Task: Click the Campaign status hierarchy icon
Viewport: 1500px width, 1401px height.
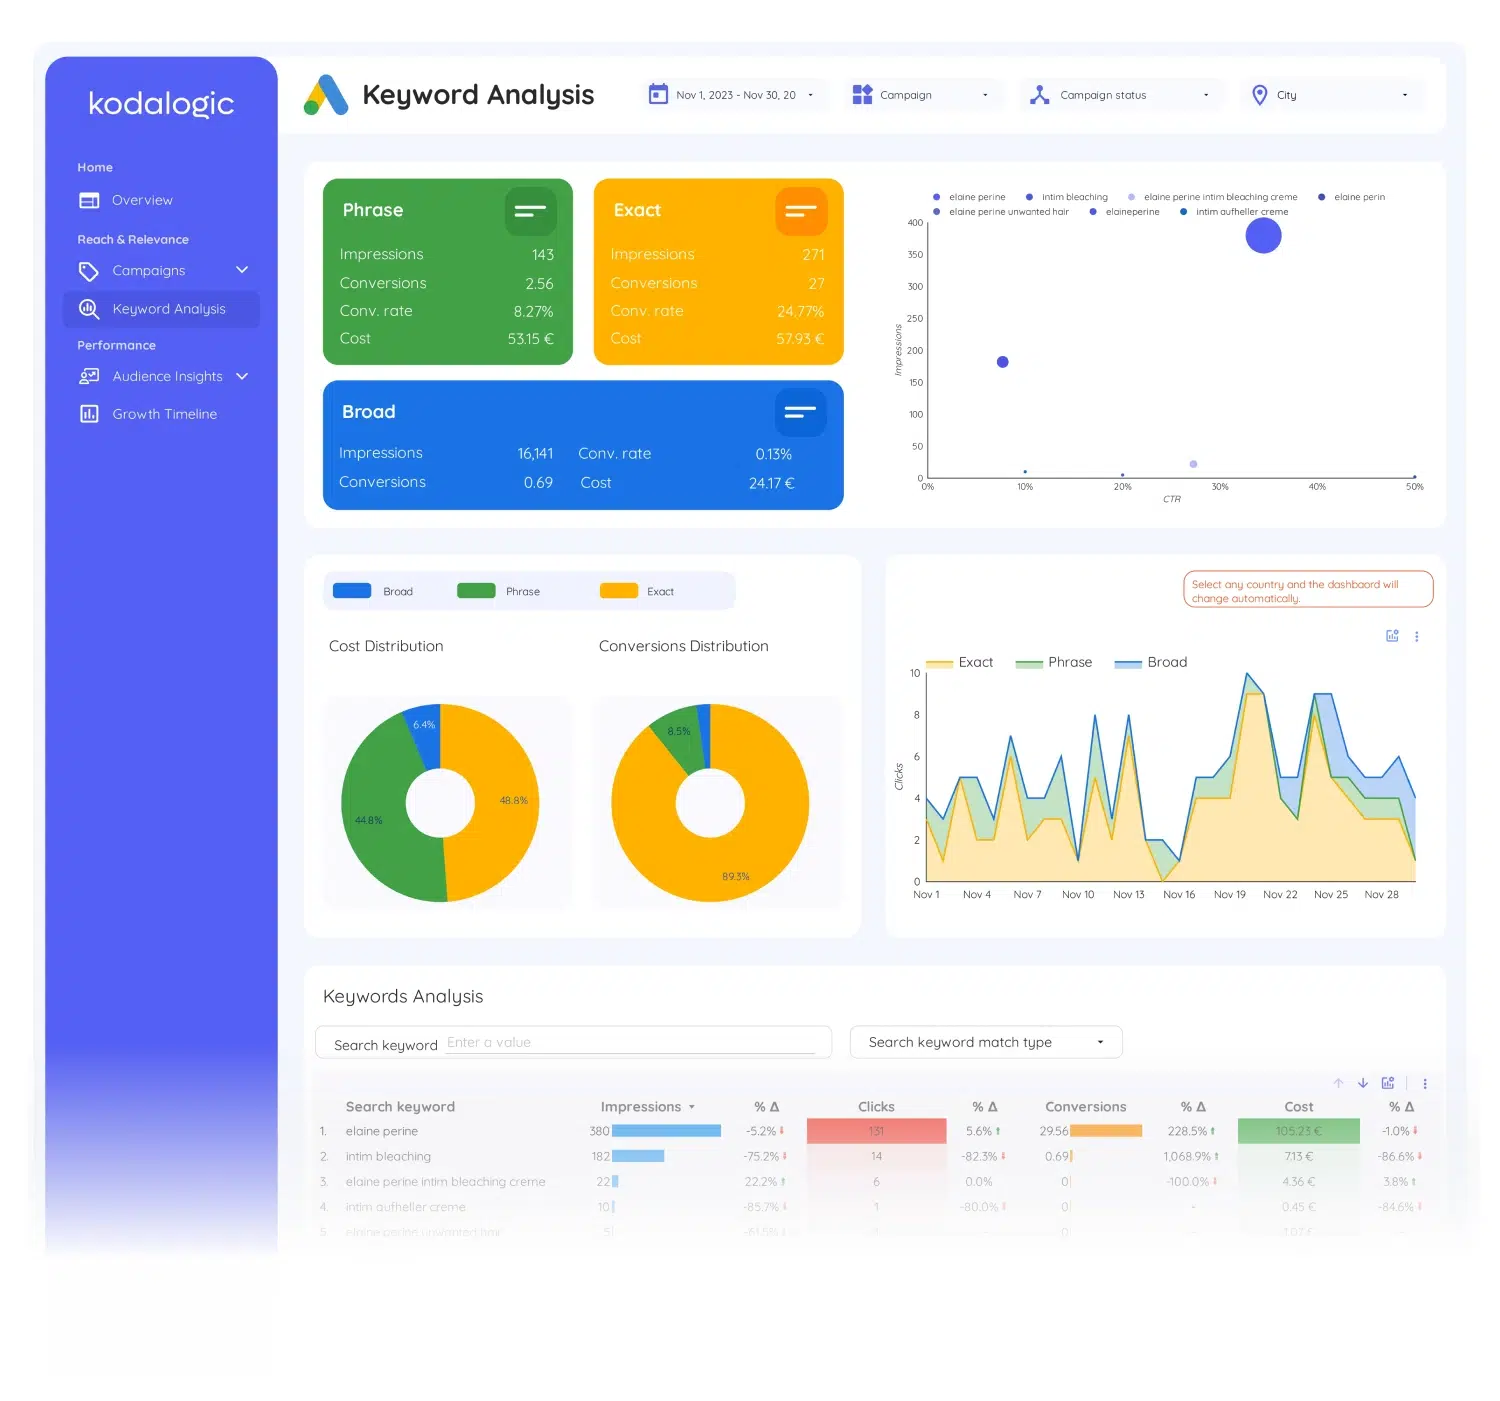Action: coord(1039,95)
